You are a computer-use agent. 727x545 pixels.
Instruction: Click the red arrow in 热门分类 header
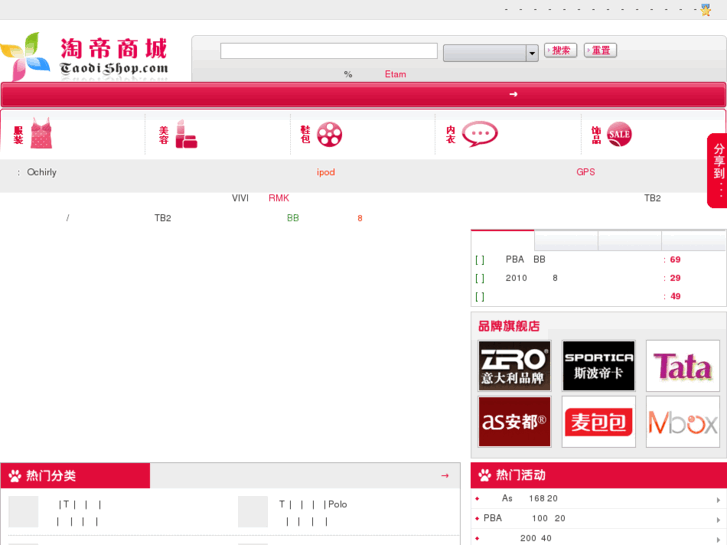445,475
